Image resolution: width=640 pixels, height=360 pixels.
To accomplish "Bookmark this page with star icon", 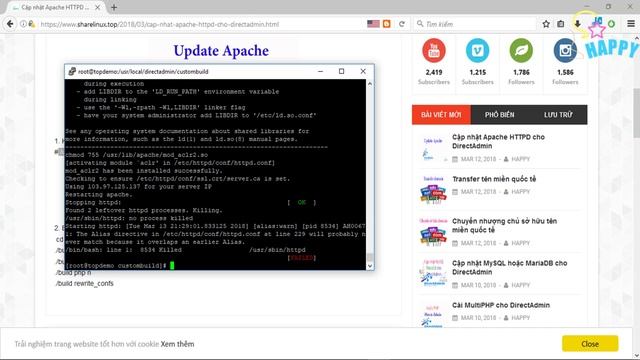I will coord(546,24).
